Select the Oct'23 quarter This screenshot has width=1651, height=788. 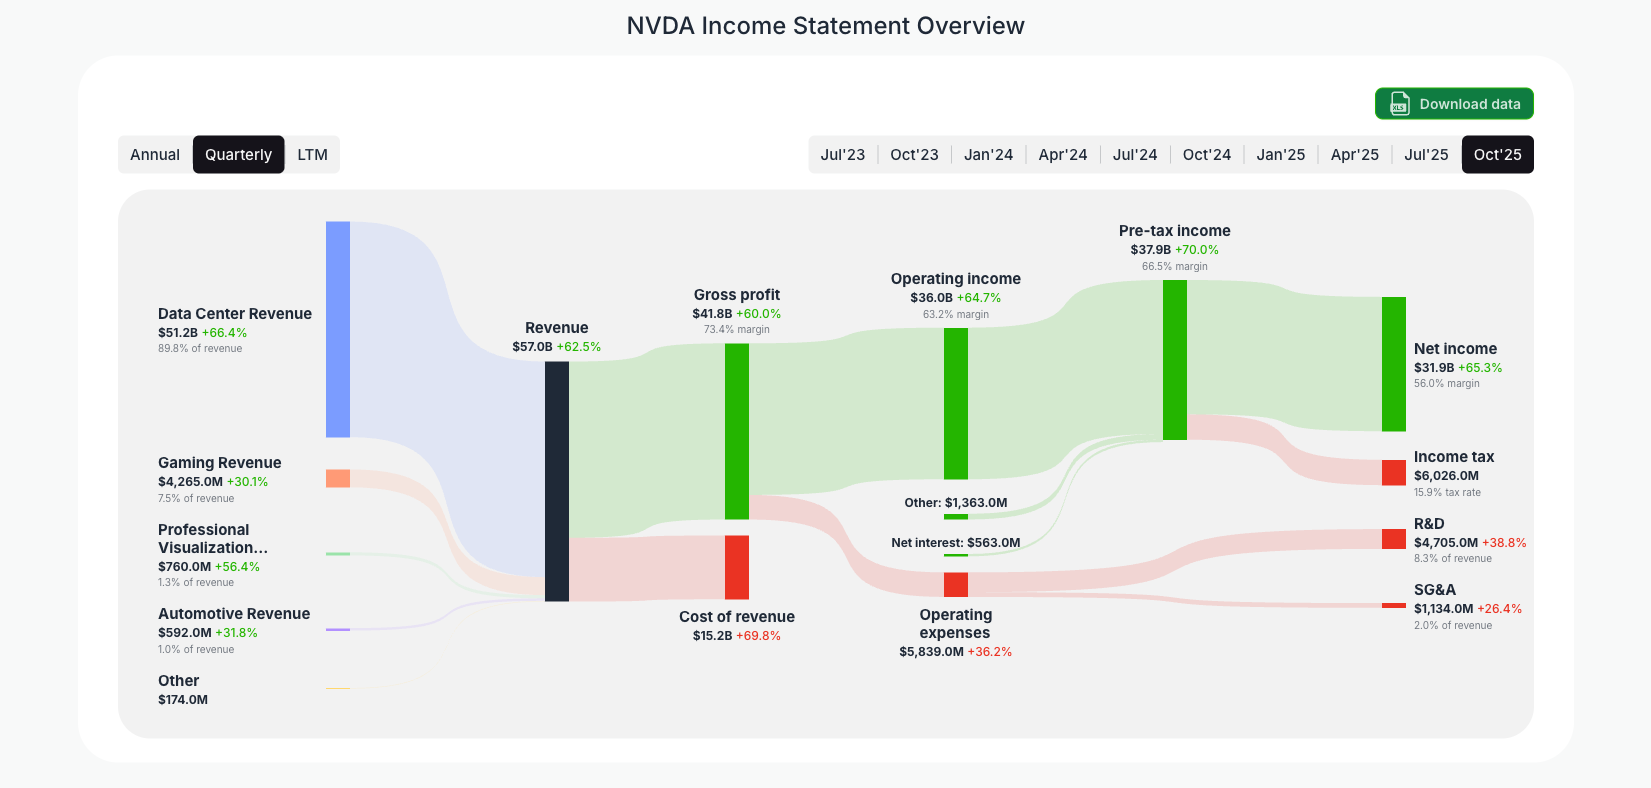[914, 155]
